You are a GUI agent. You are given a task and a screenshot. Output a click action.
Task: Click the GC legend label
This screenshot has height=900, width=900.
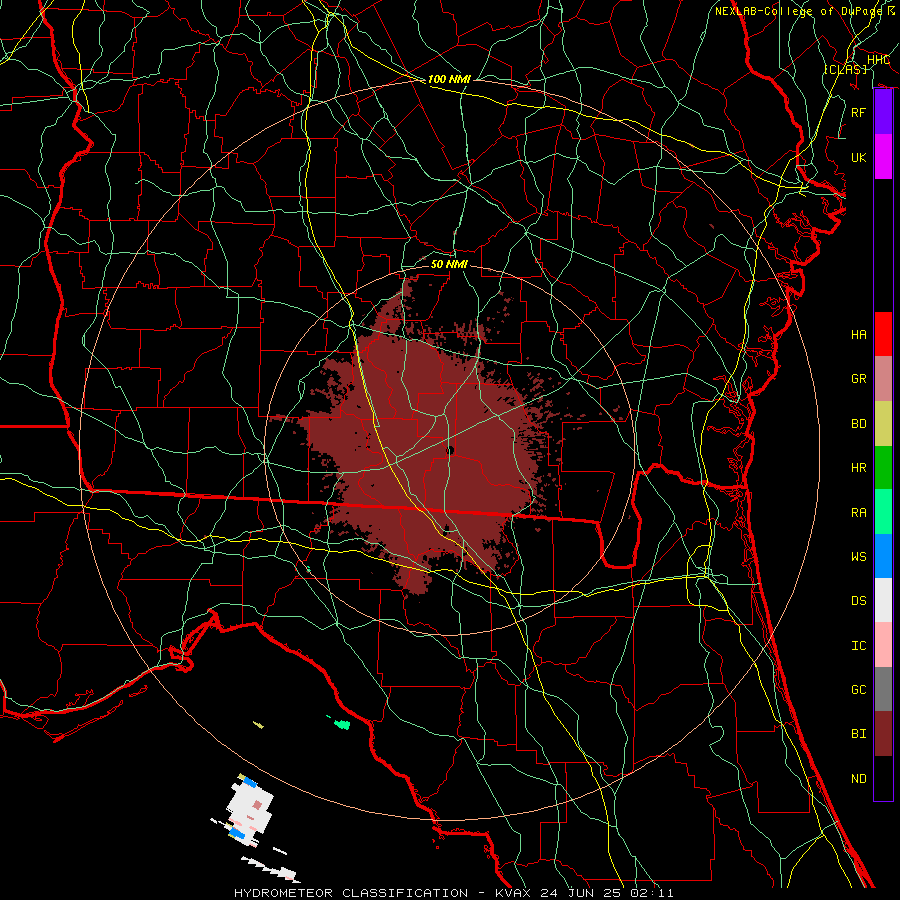pyautogui.click(x=859, y=689)
